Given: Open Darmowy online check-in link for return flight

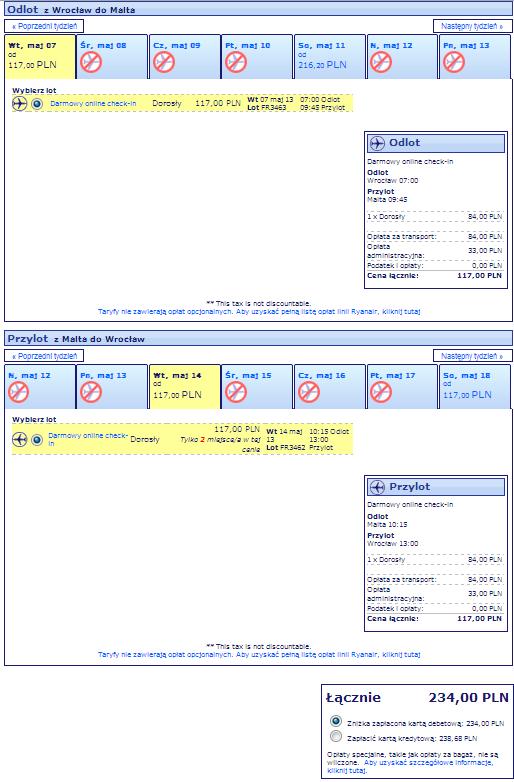Looking at the screenshot, I should pos(88,439).
